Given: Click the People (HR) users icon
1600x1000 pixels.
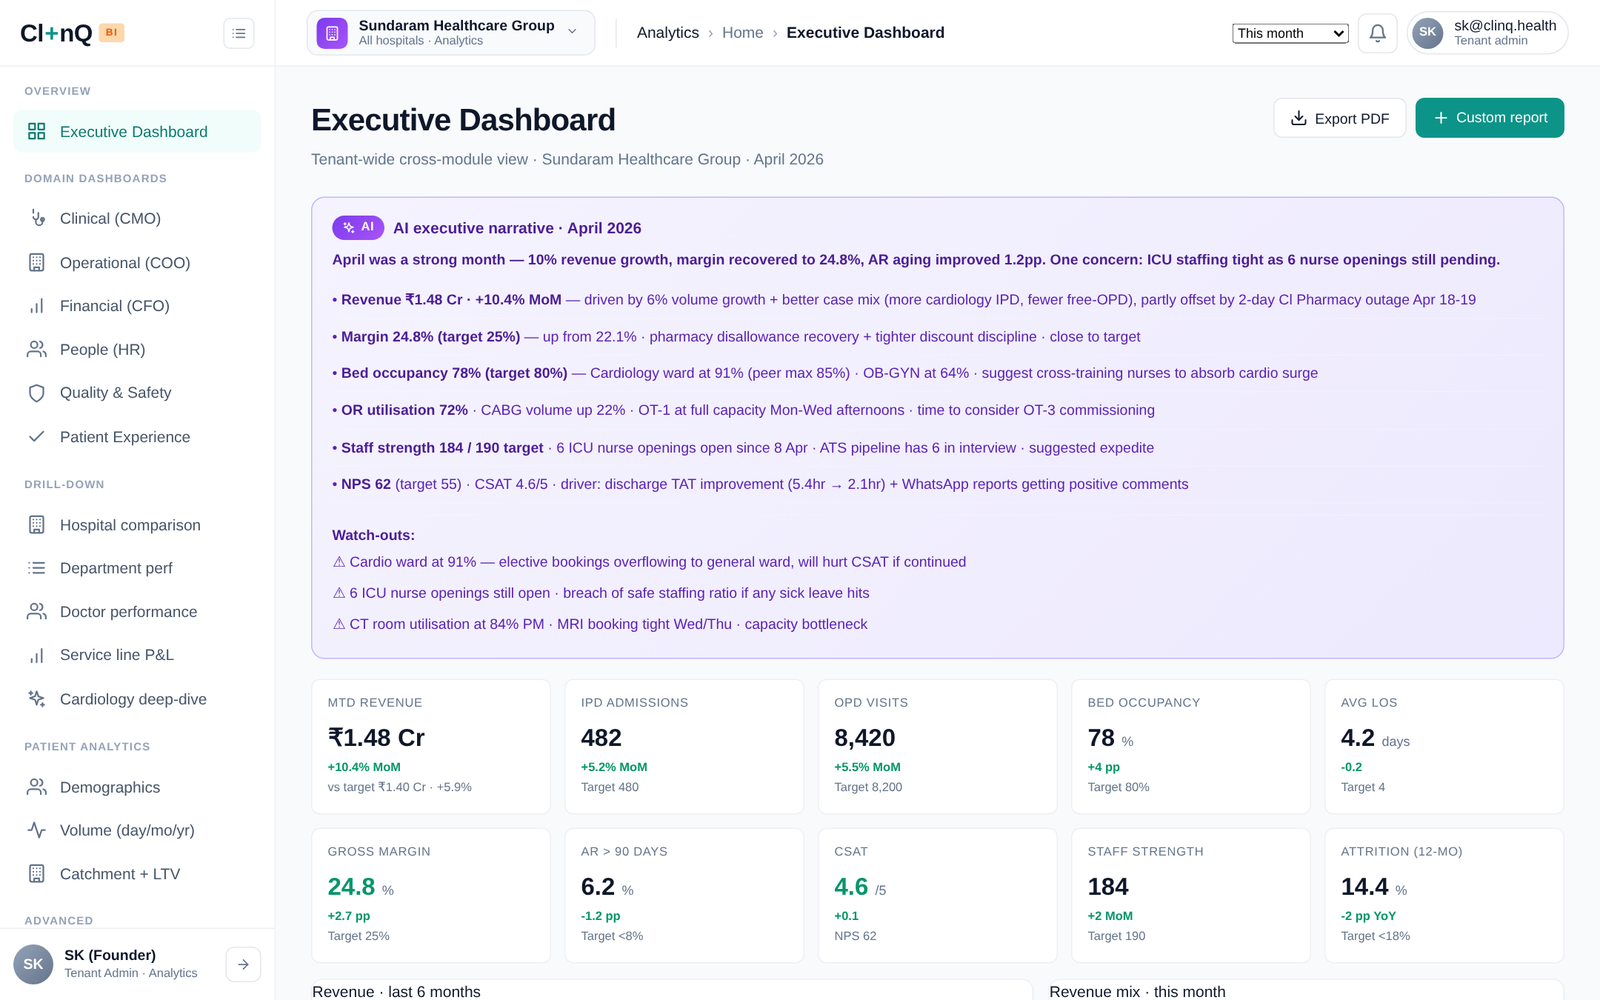Looking at the screenshot, I should pyautogui.click(x=37, y=349).
